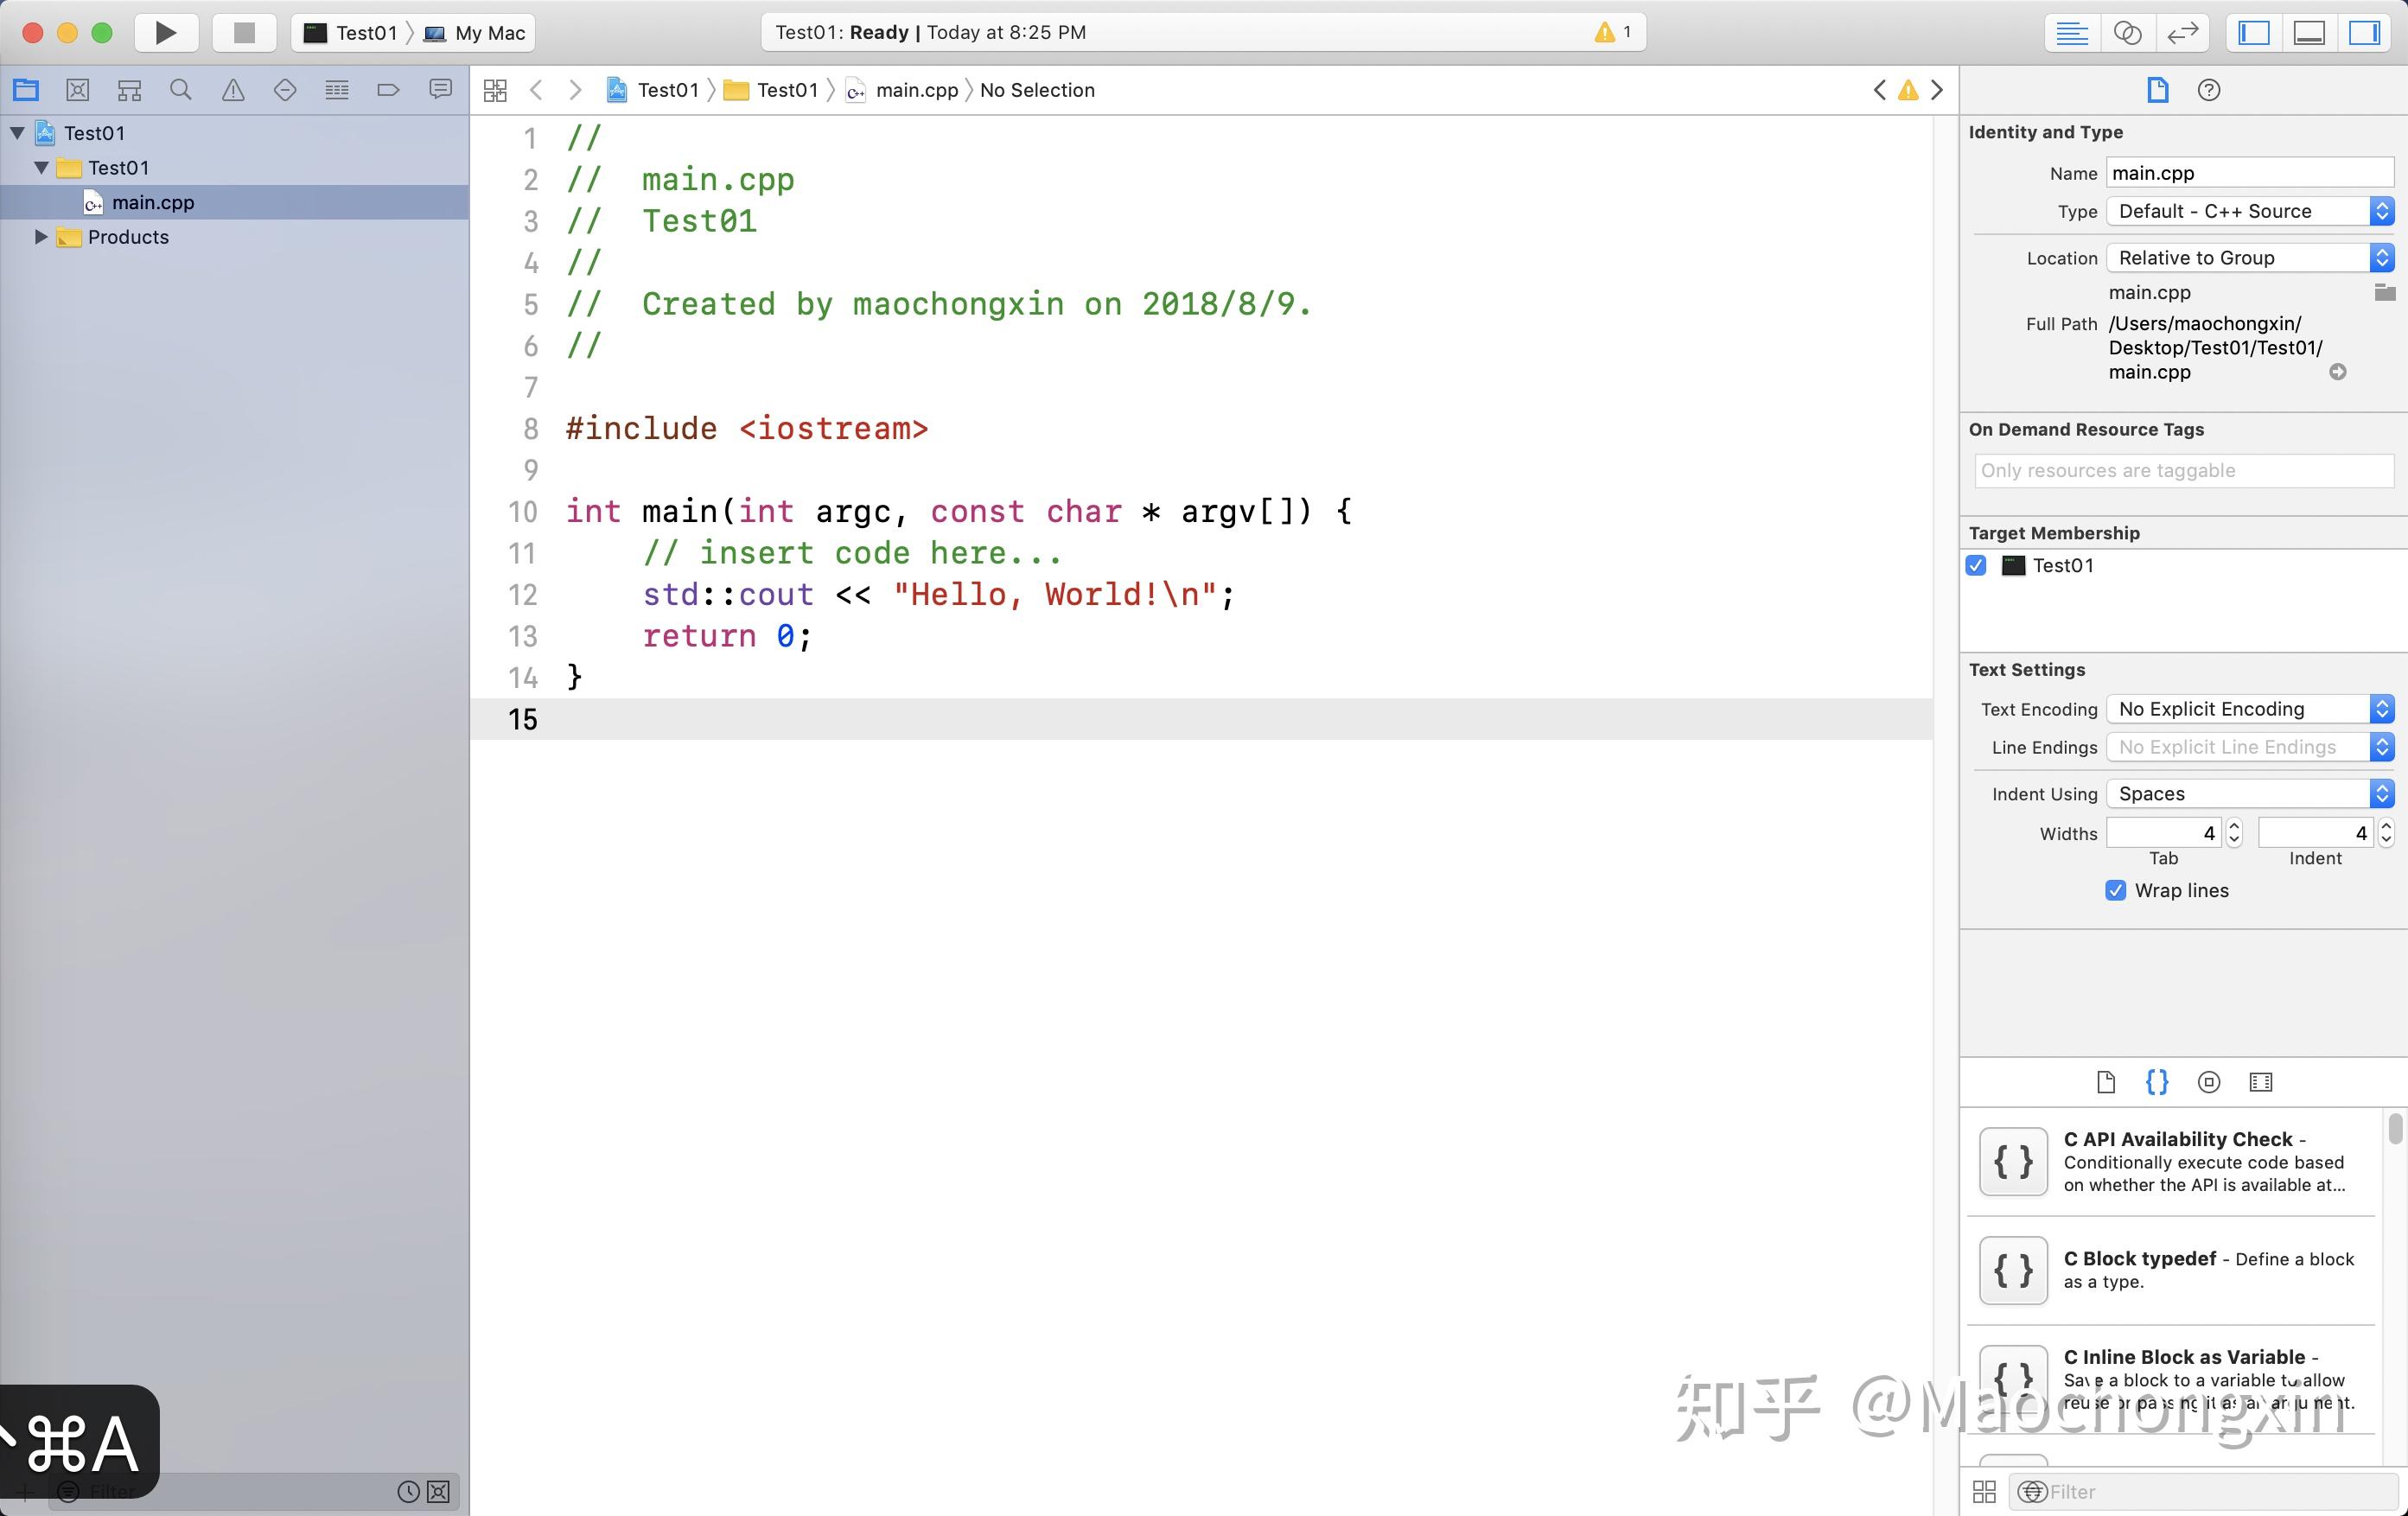Open the Project navigator folder icon
The height and width of the screenshot is (1516, 2408).
pos(25,90)
